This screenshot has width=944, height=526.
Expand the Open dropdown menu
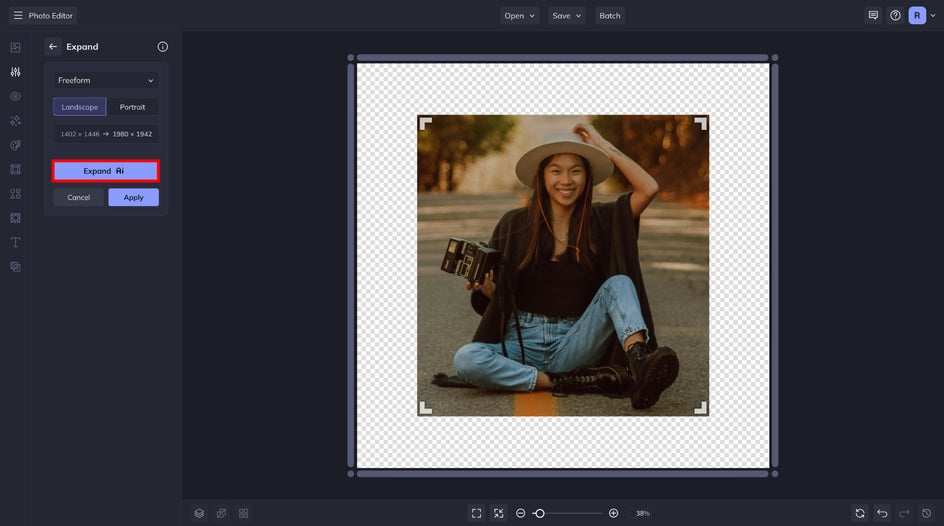[520, 16]
